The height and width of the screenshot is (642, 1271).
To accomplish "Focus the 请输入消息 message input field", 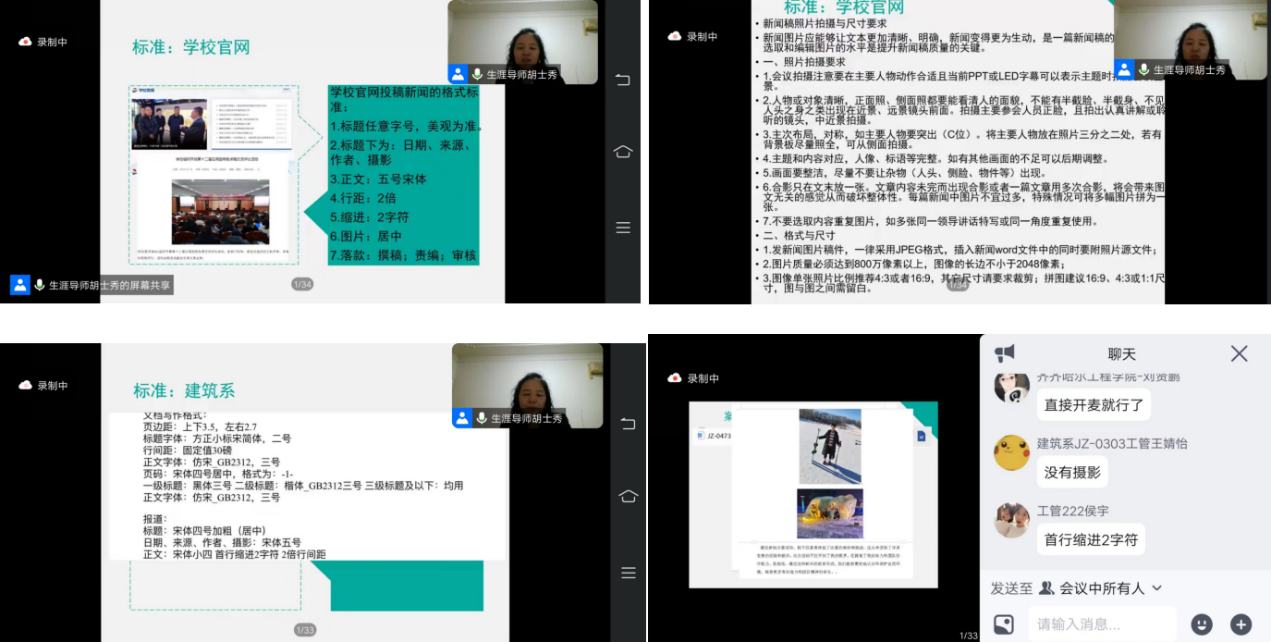I will pyautogui.click(x=1100, y=624).
